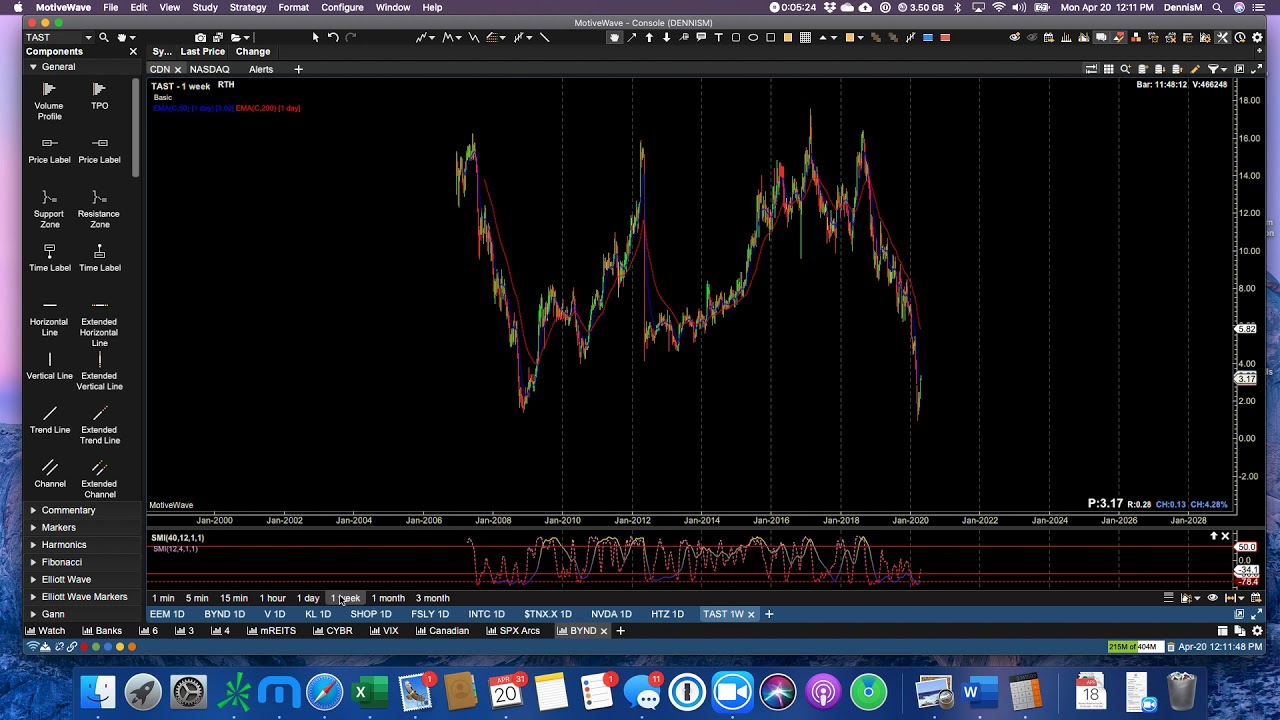Take a chart snapshot with camera icon
This screenshot has width=1280, height=720.
pos(200,37)
